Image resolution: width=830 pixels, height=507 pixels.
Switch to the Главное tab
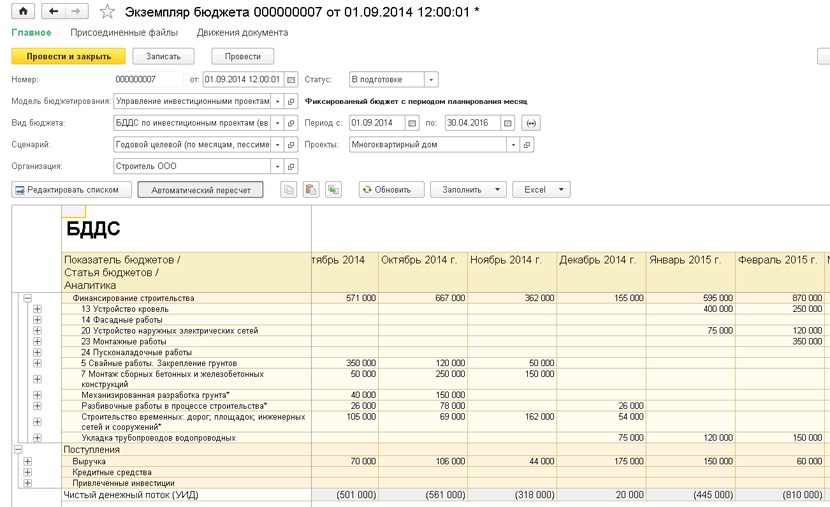click(x=31, y=32)
